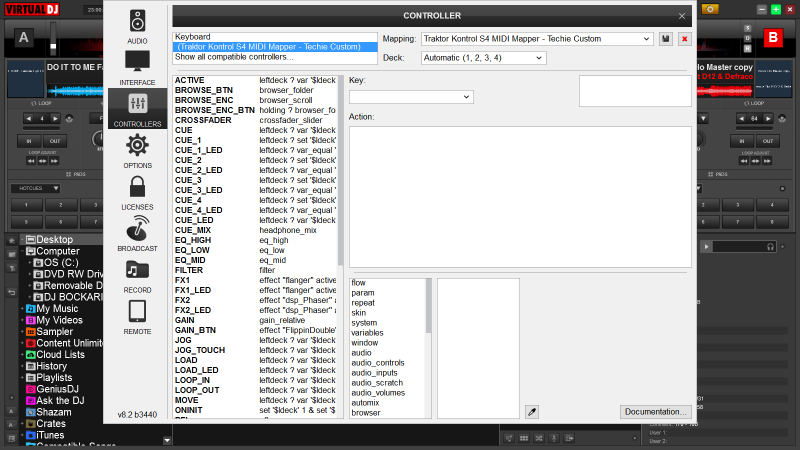800x450 pixels.
Task: Click the favorites star icon in browser
Action: click(x=12, y=240)
